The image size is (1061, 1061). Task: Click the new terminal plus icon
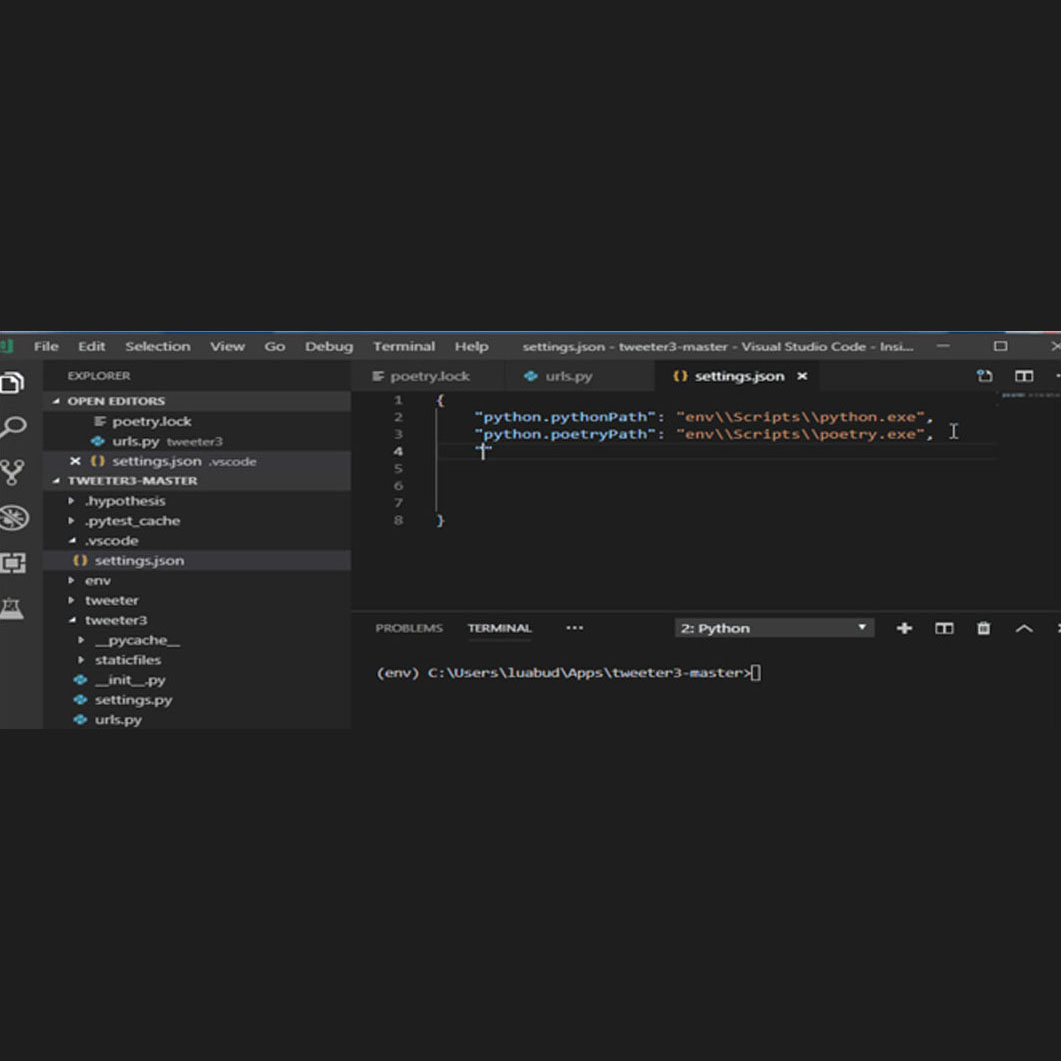[904, 628]
